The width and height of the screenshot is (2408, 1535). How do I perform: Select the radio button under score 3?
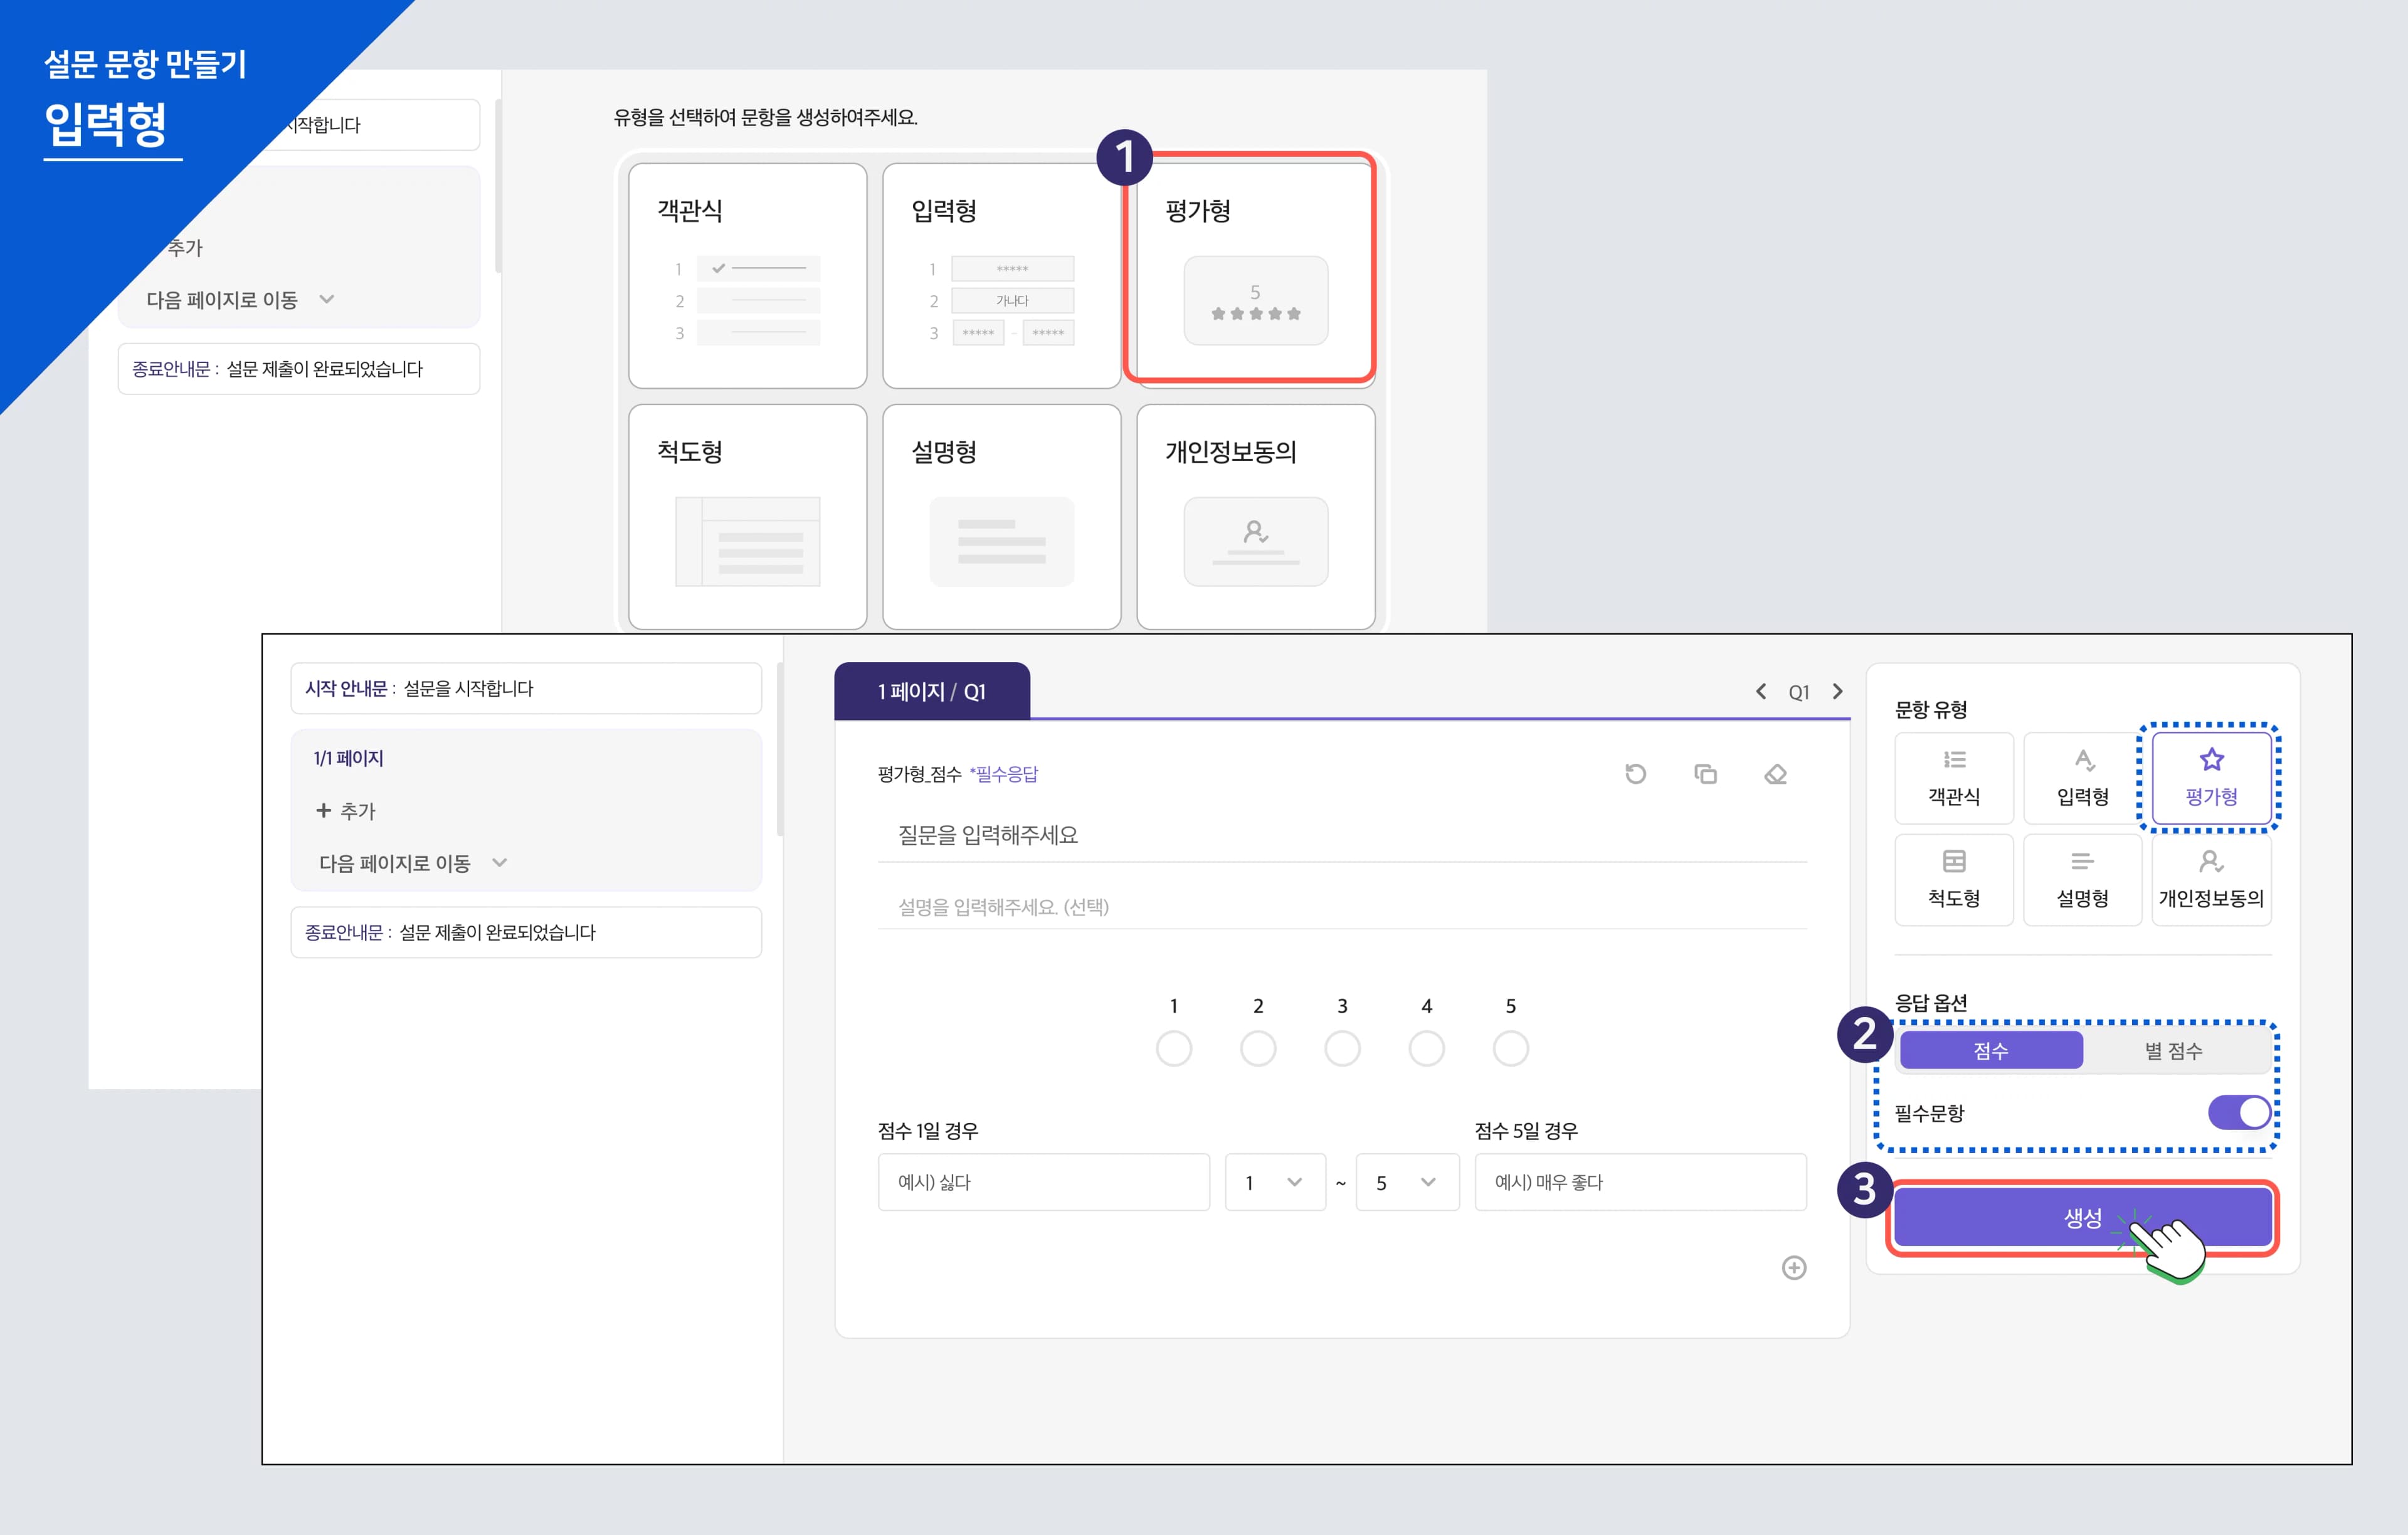pos(1342,1049)
